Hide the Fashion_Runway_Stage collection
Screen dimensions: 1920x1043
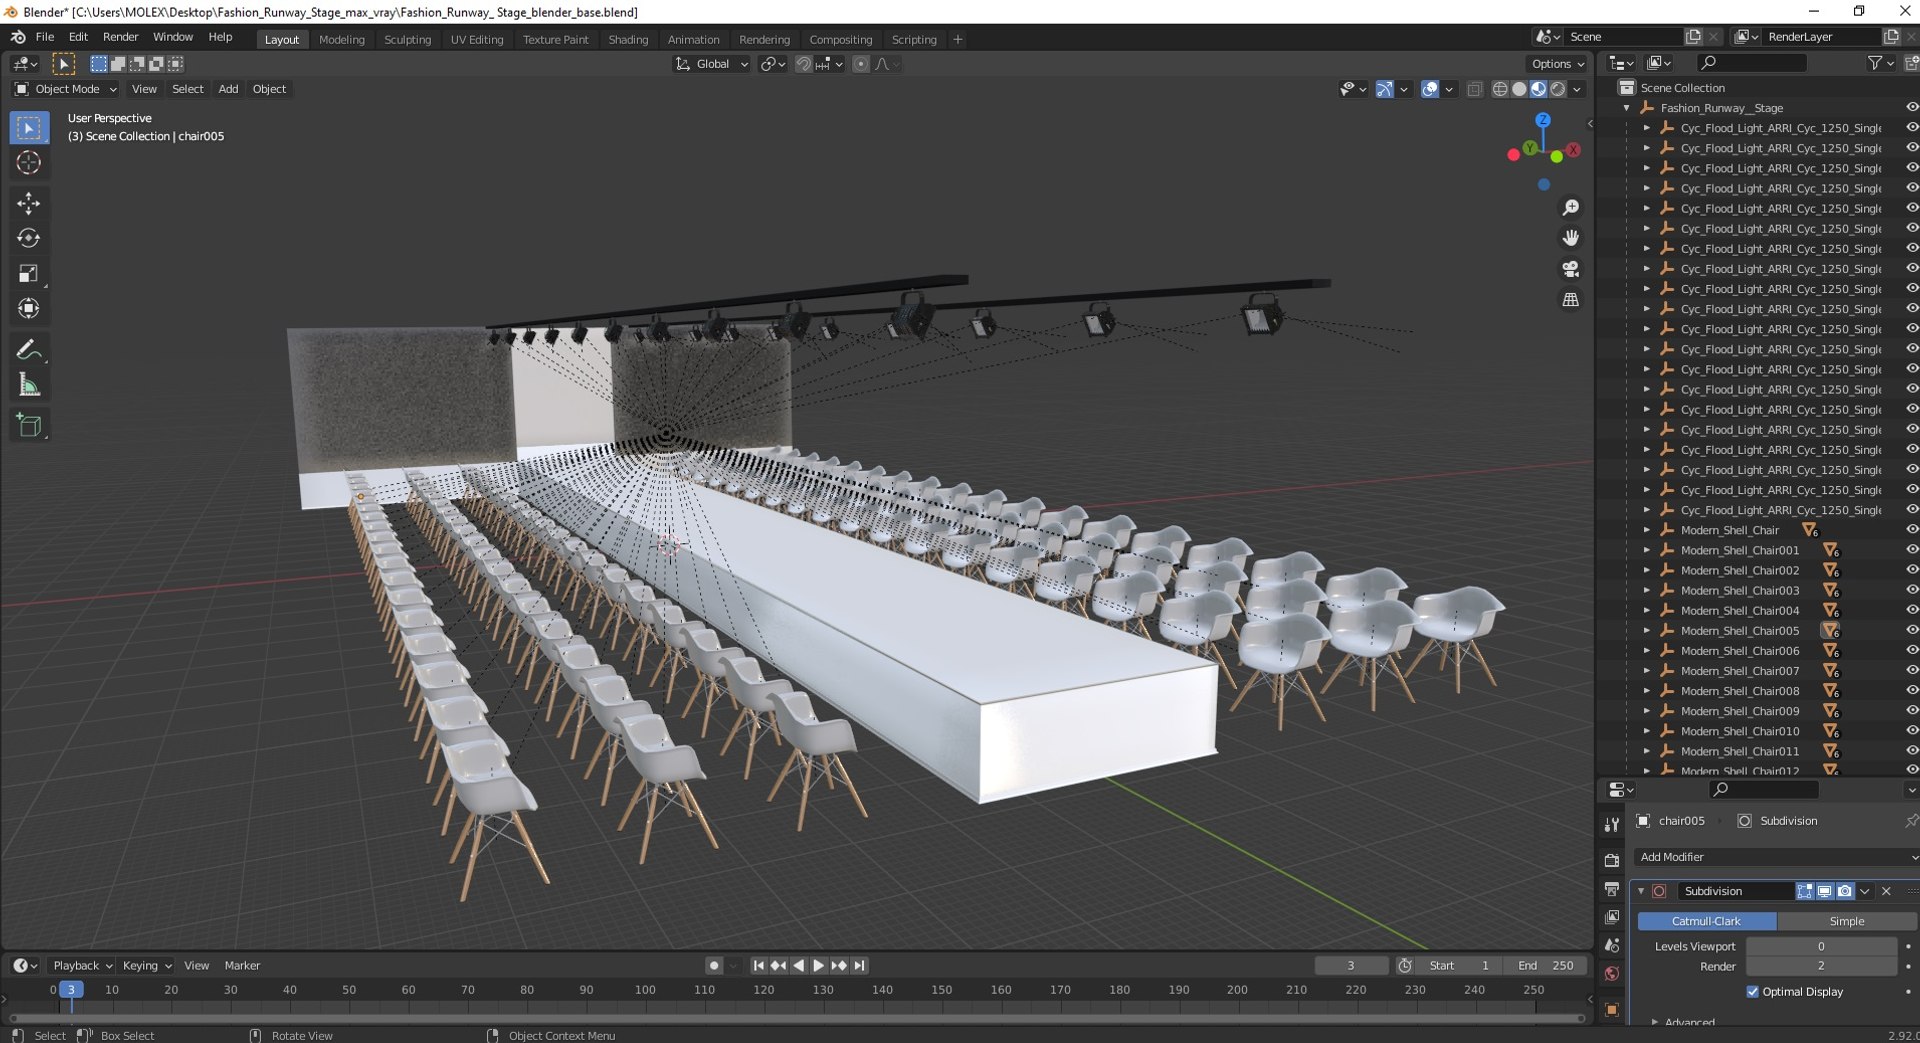click(1911, 108)
